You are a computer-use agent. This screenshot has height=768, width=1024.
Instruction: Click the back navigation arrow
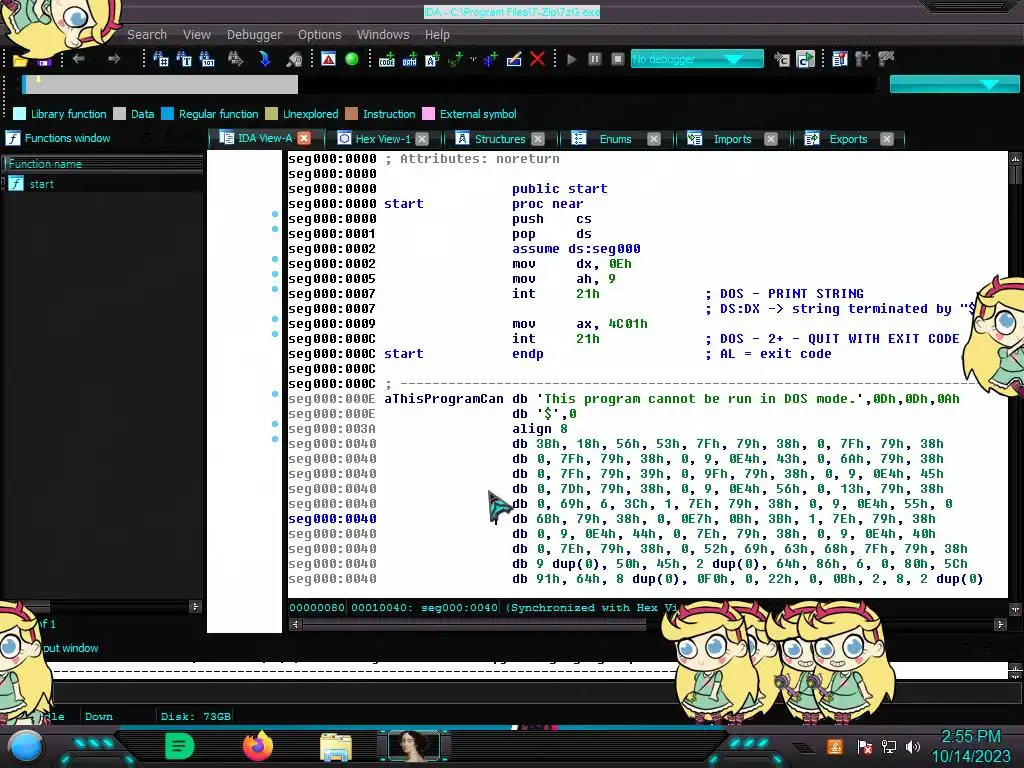(x=79, y=59)
